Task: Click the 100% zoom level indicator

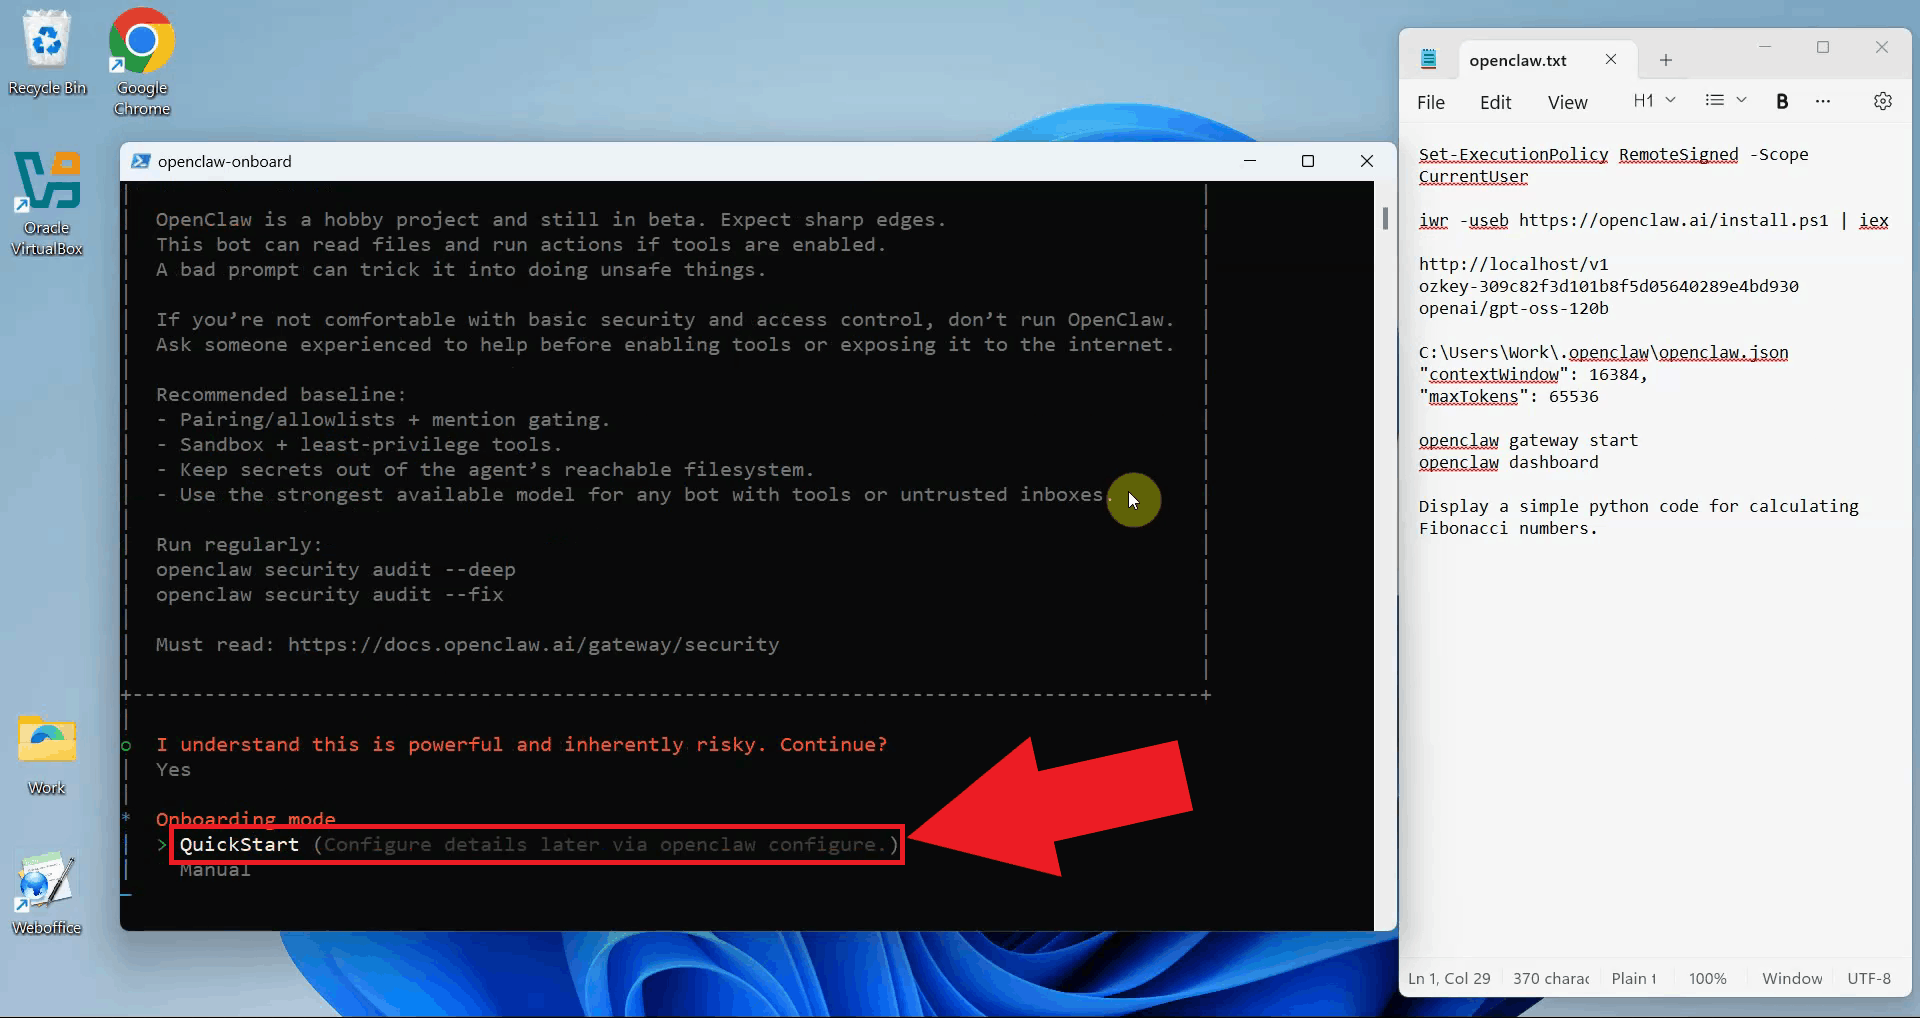Action: click(x=1707, y=978)
